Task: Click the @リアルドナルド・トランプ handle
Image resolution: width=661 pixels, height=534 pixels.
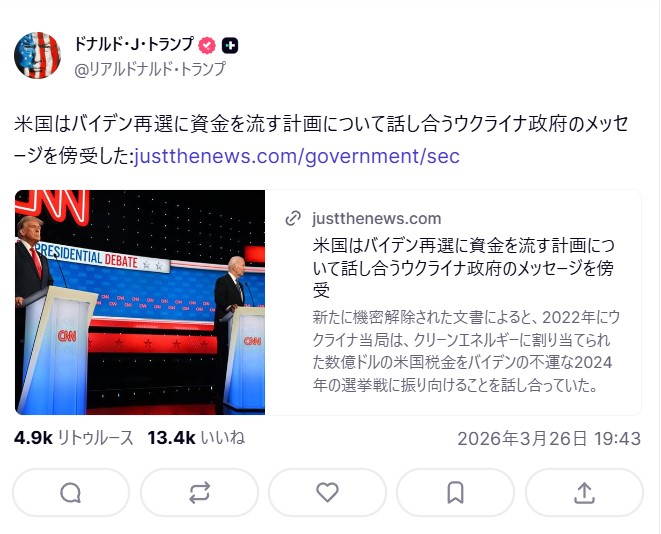Action: coord(150,69)
